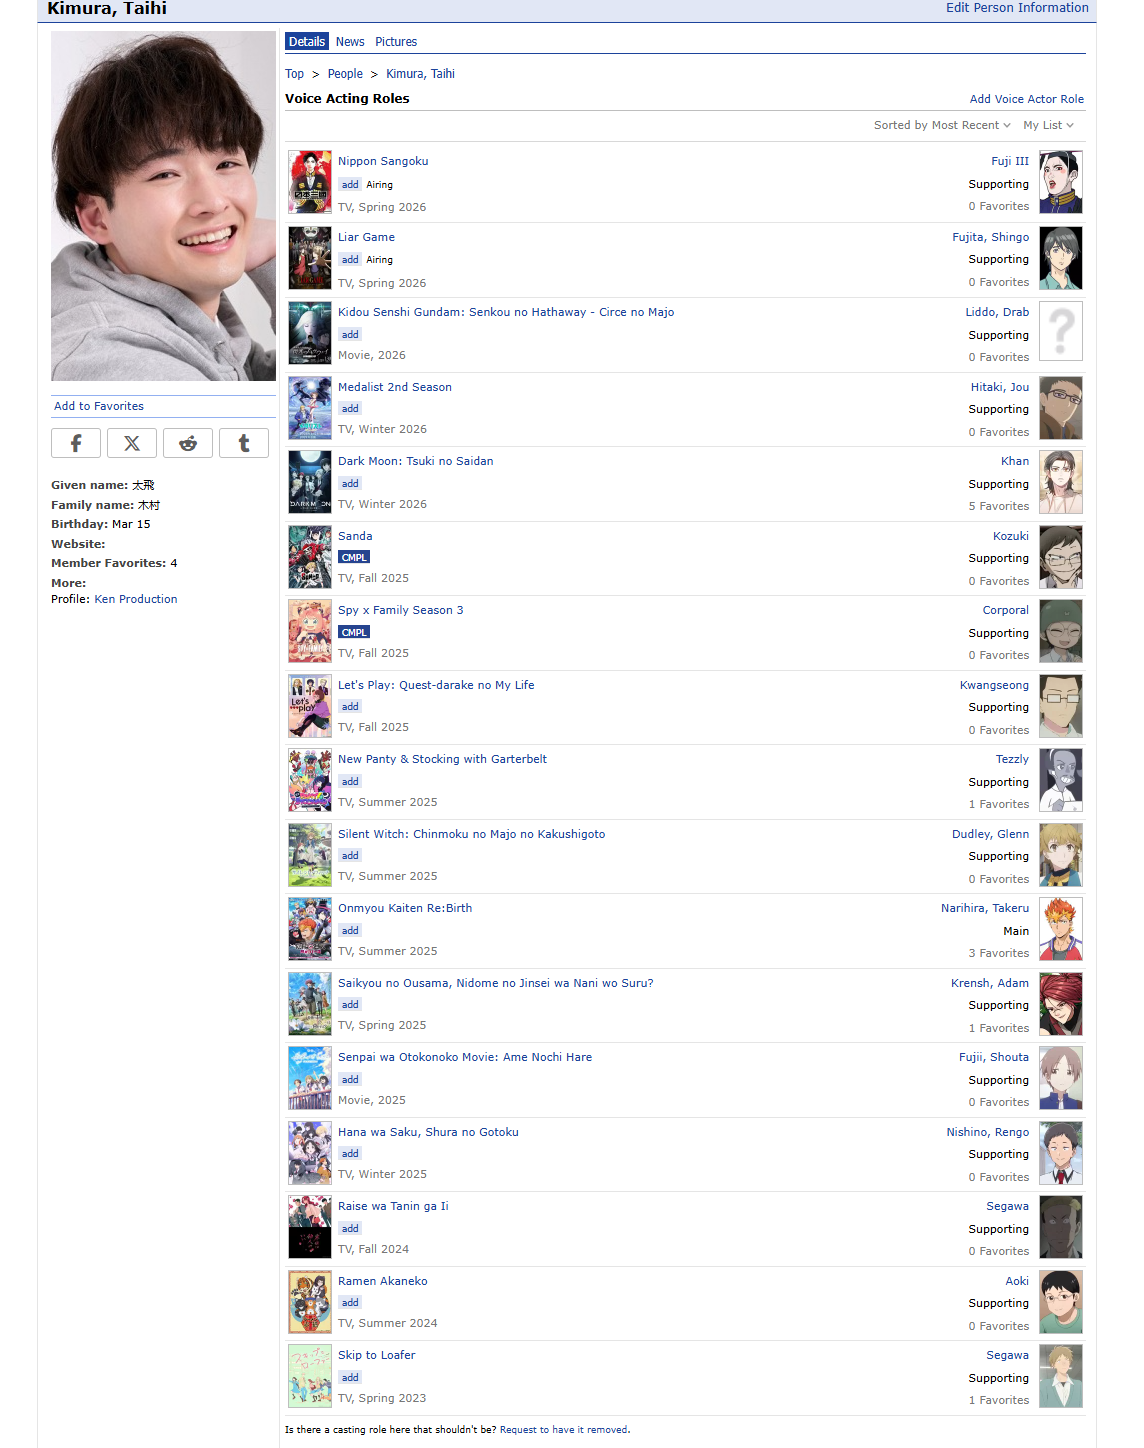
Task: Open Hitaki, Jou character link
Action: 999,387
